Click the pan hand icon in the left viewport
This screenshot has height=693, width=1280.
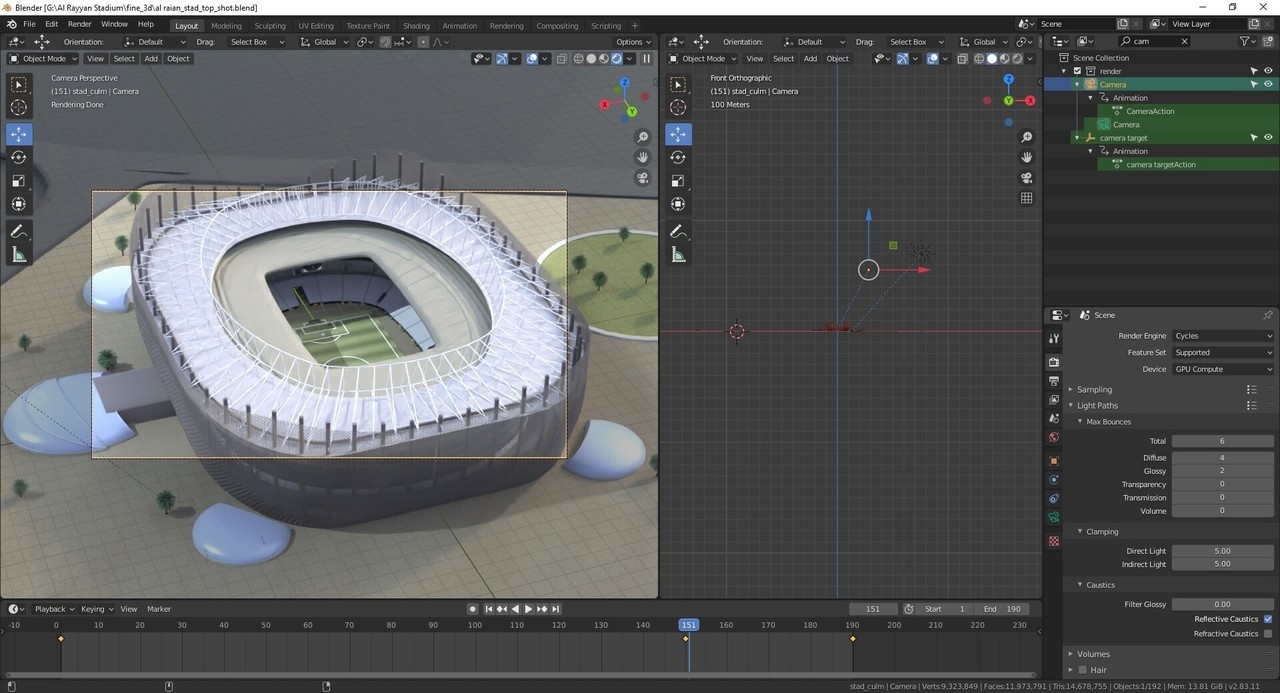coord(642,157)
